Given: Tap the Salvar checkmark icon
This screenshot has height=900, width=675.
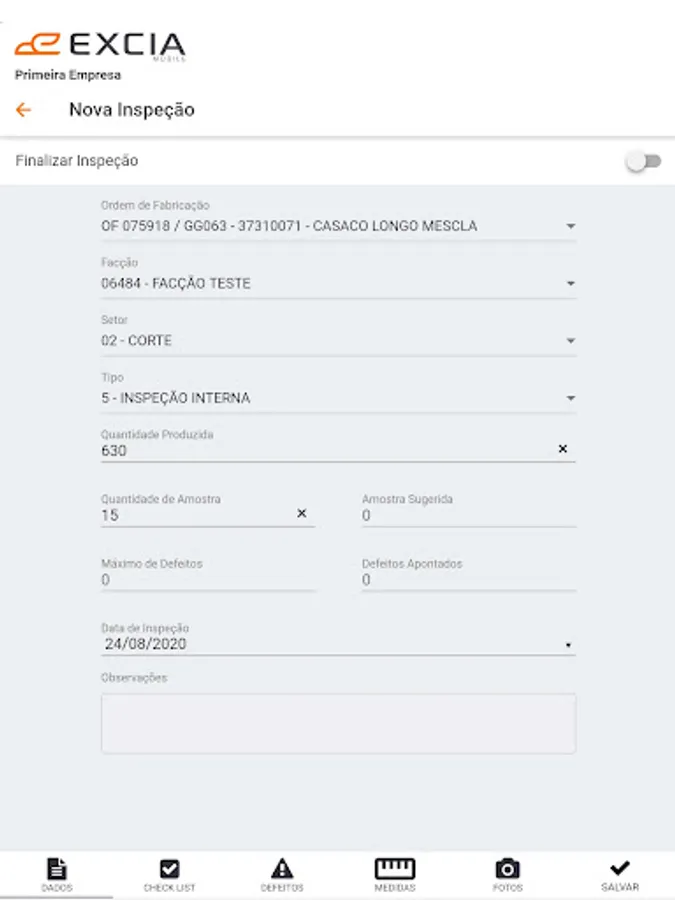Looking at the screenshot, I should click(x=620, y=869).
